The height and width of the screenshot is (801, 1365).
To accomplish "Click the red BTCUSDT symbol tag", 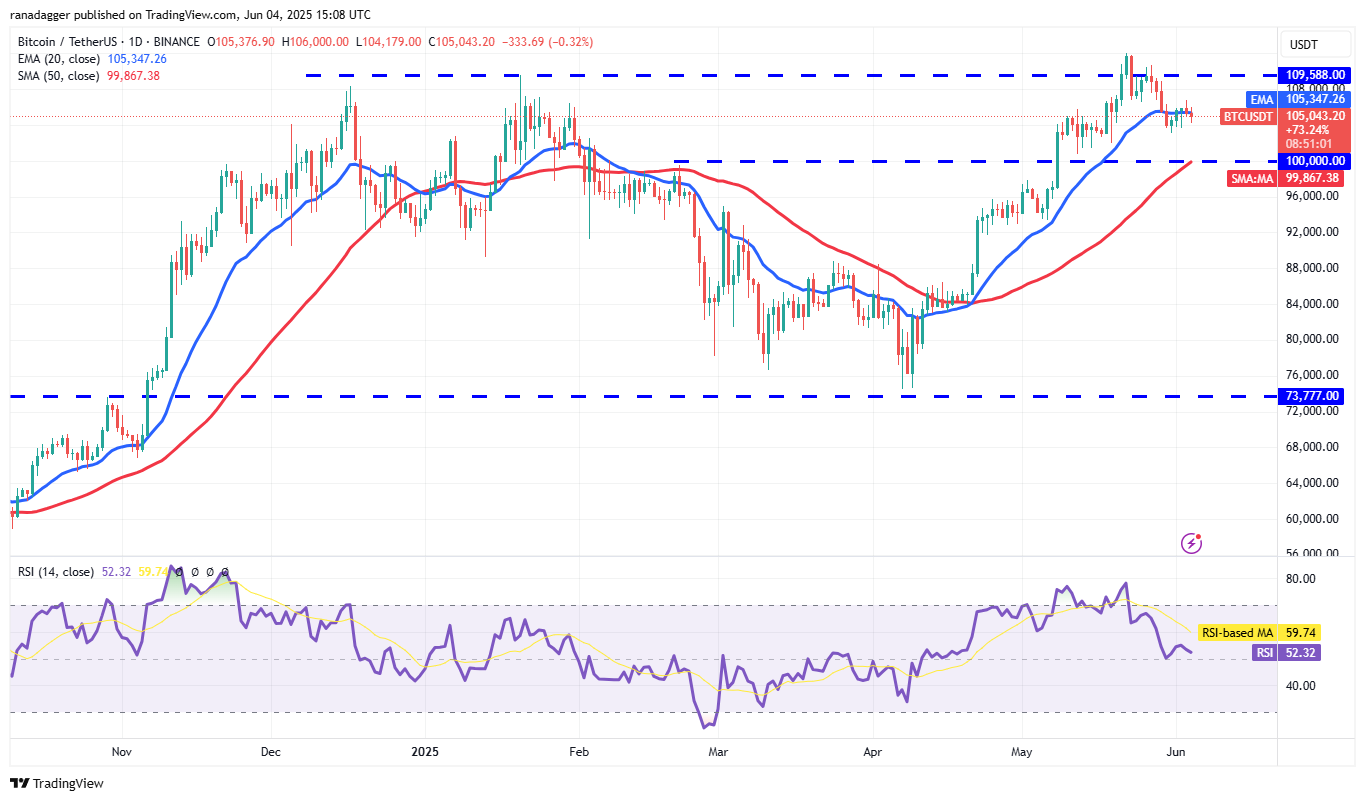I will point(1250,117).
